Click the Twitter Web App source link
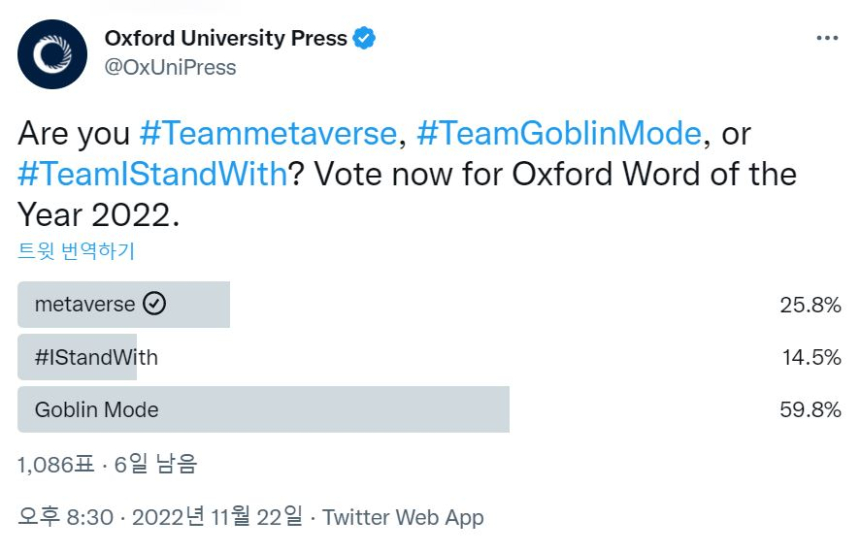Screen dimensions: 860x552 [x=403, y=517]
